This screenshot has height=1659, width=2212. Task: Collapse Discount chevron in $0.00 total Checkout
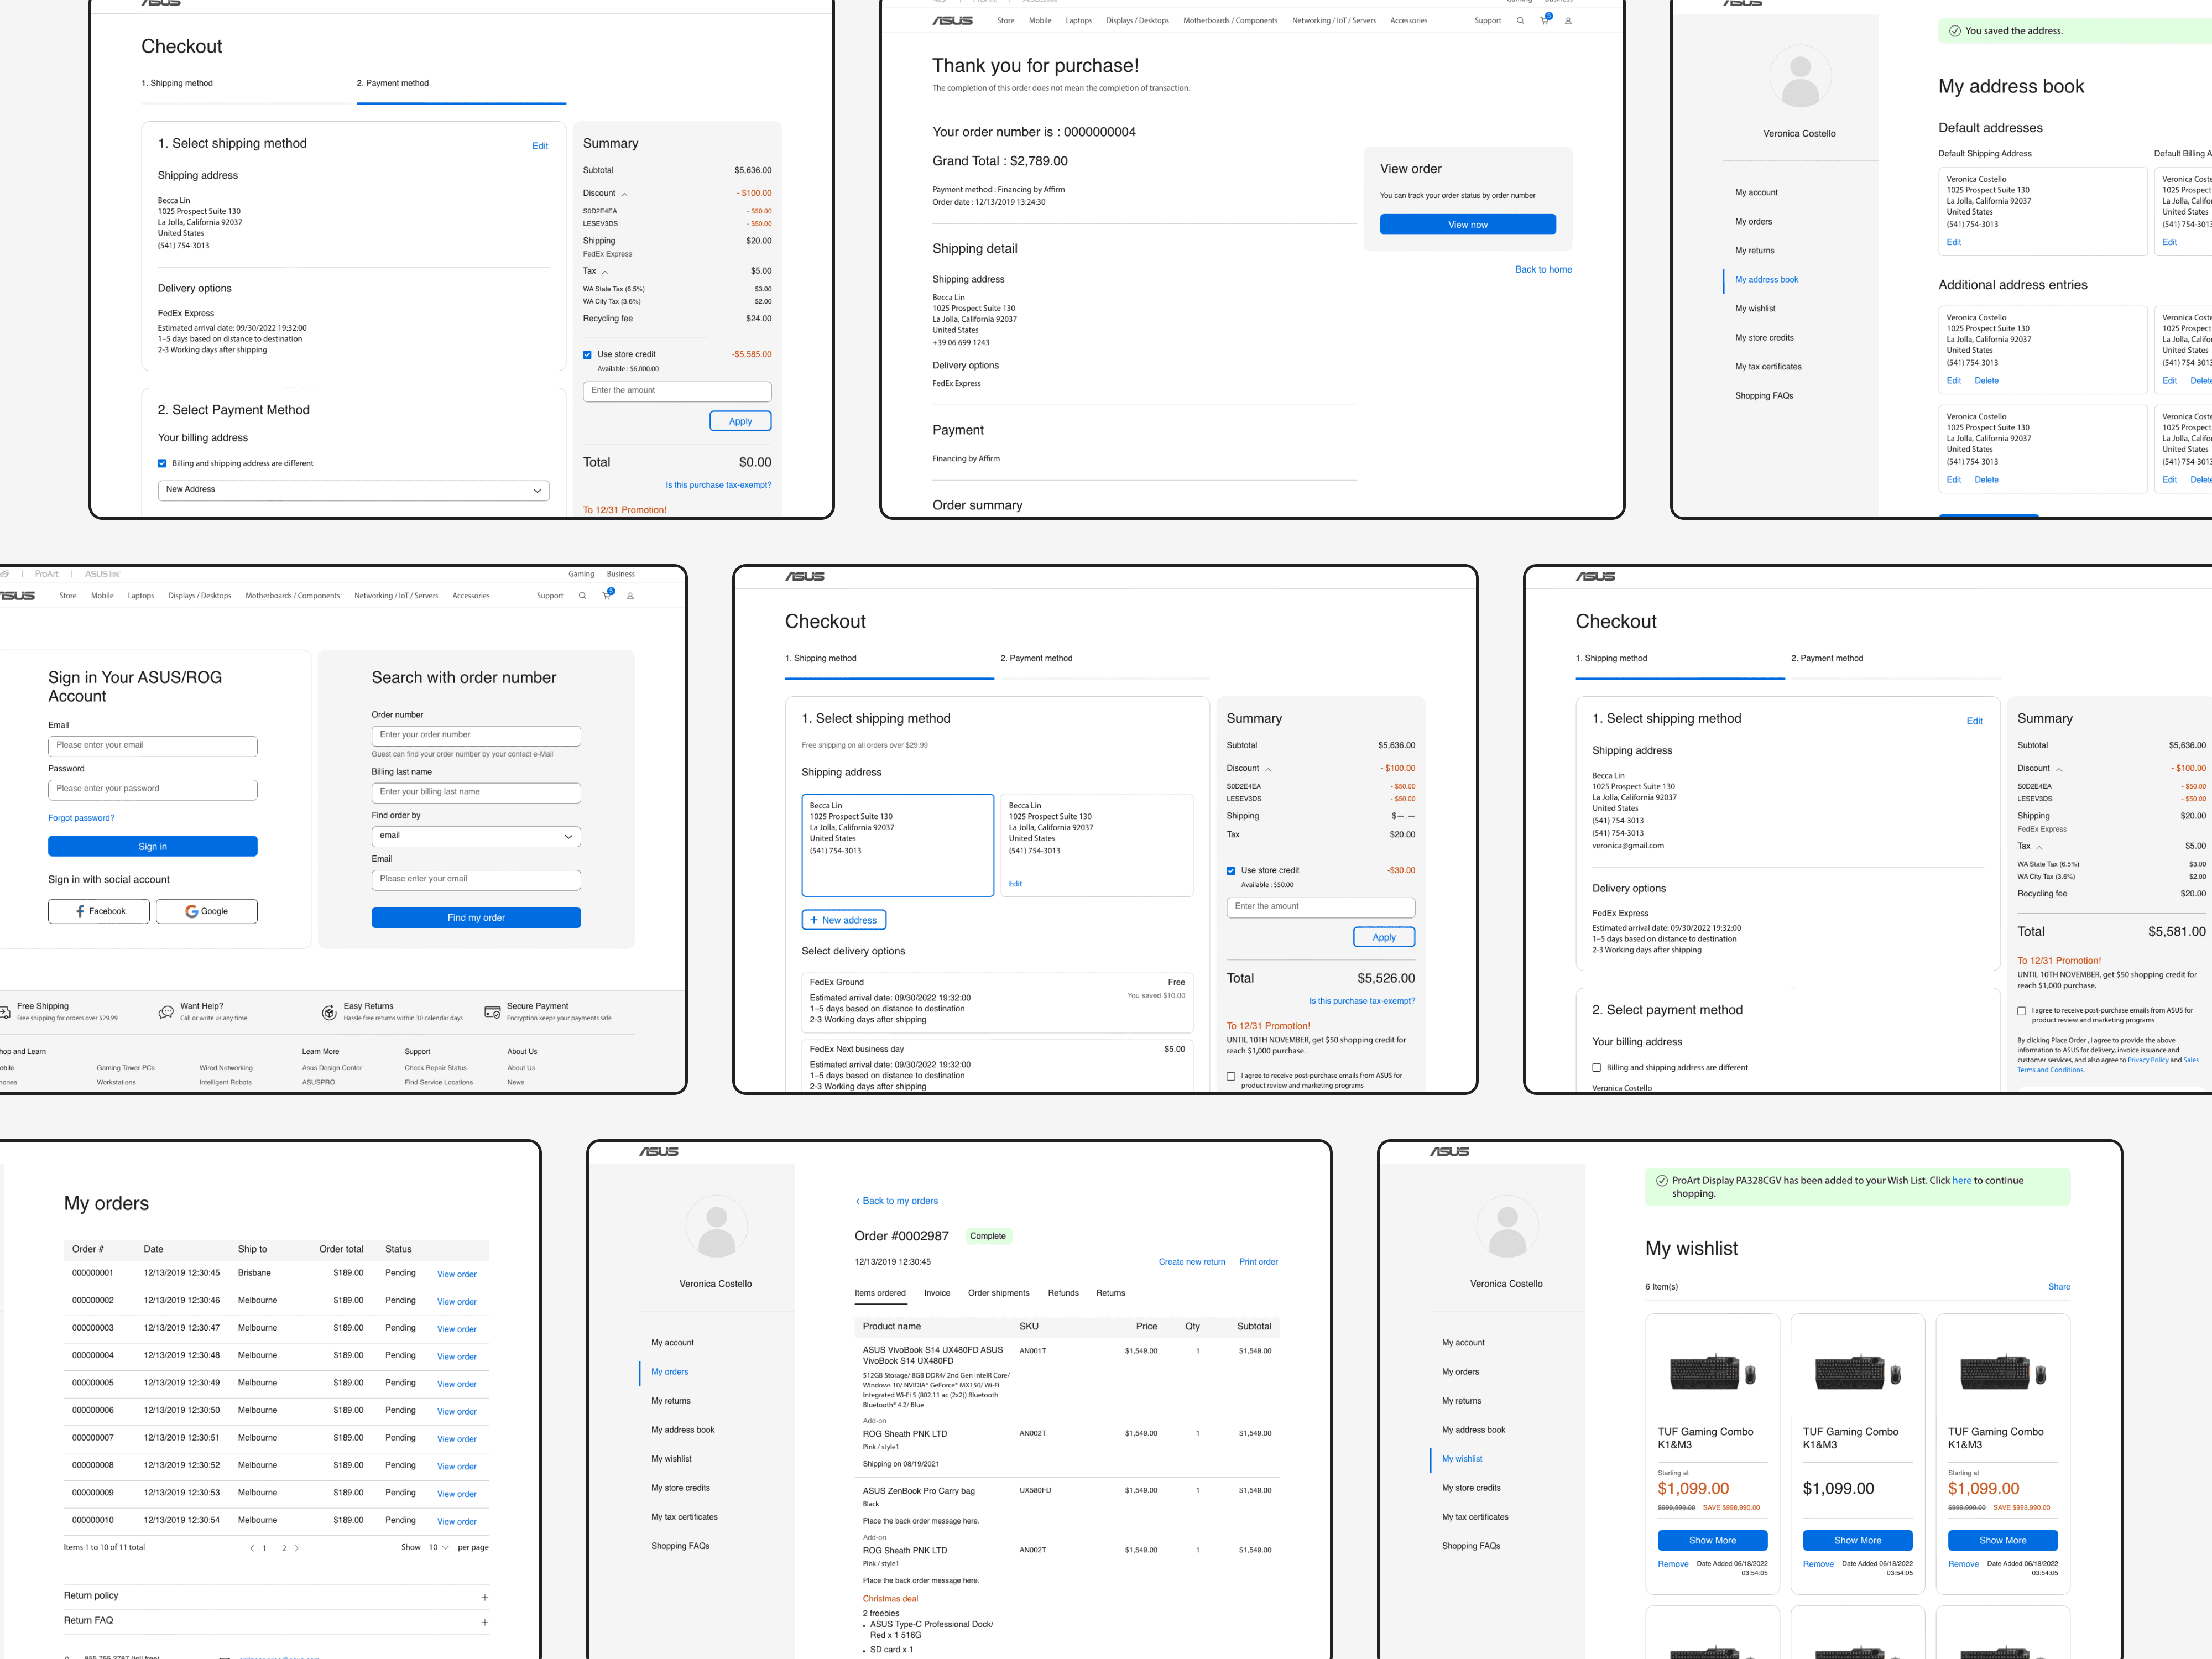[x=625, y=194]
